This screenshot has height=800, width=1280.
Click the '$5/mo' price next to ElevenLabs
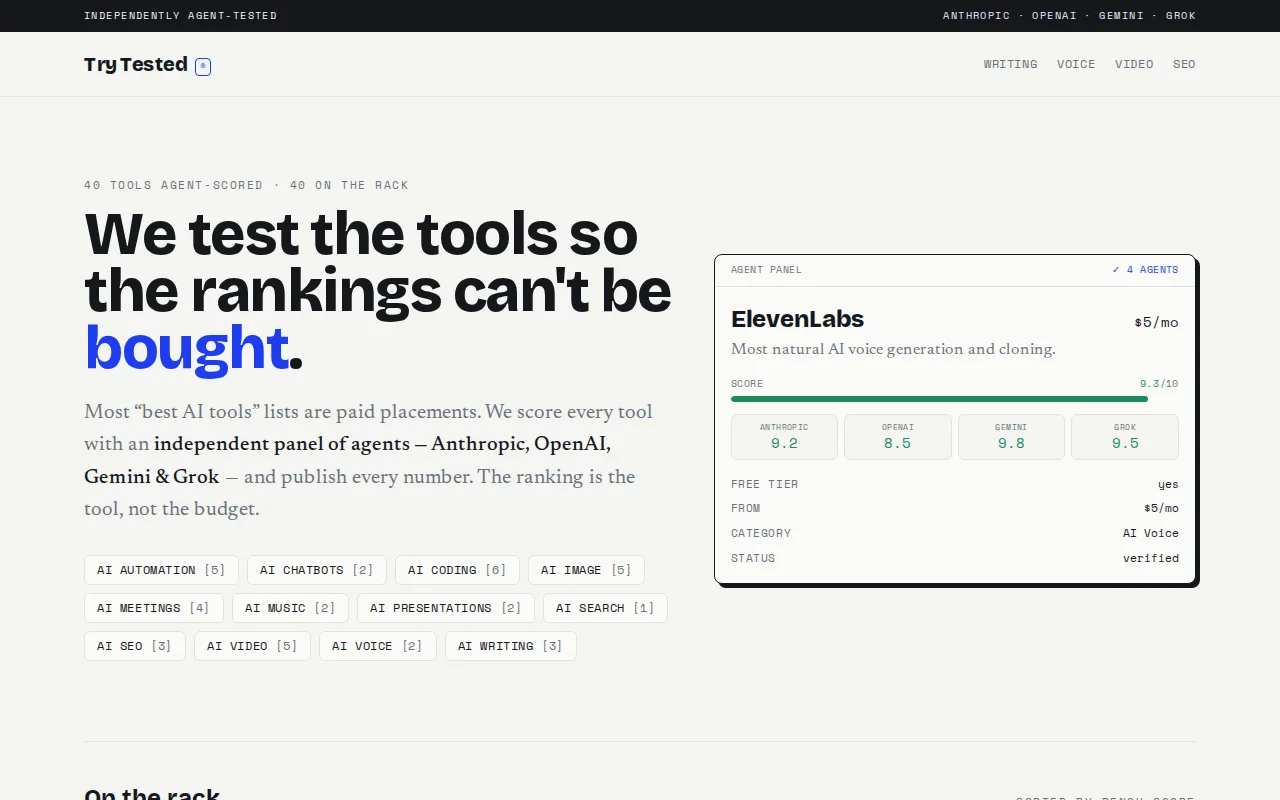(1156, 322)
